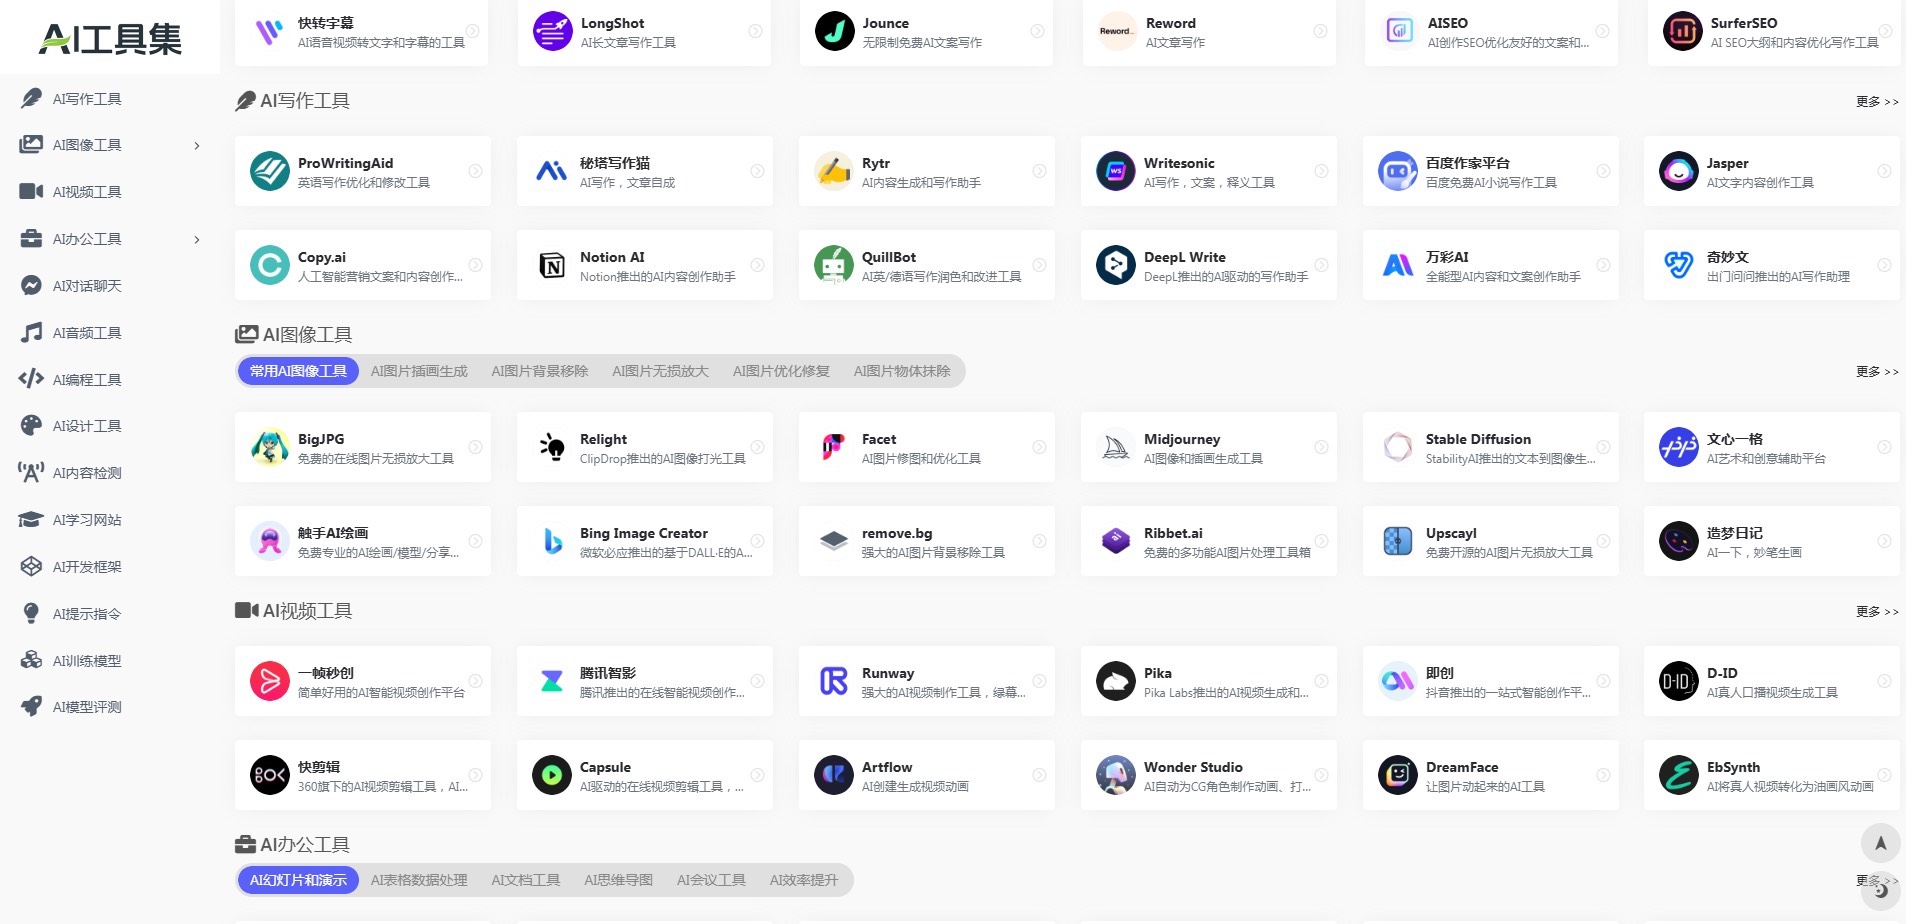Click the Midjourney sailboat icon
The height and width of the screenshot is (924, 1906).
pos(1116,447)
